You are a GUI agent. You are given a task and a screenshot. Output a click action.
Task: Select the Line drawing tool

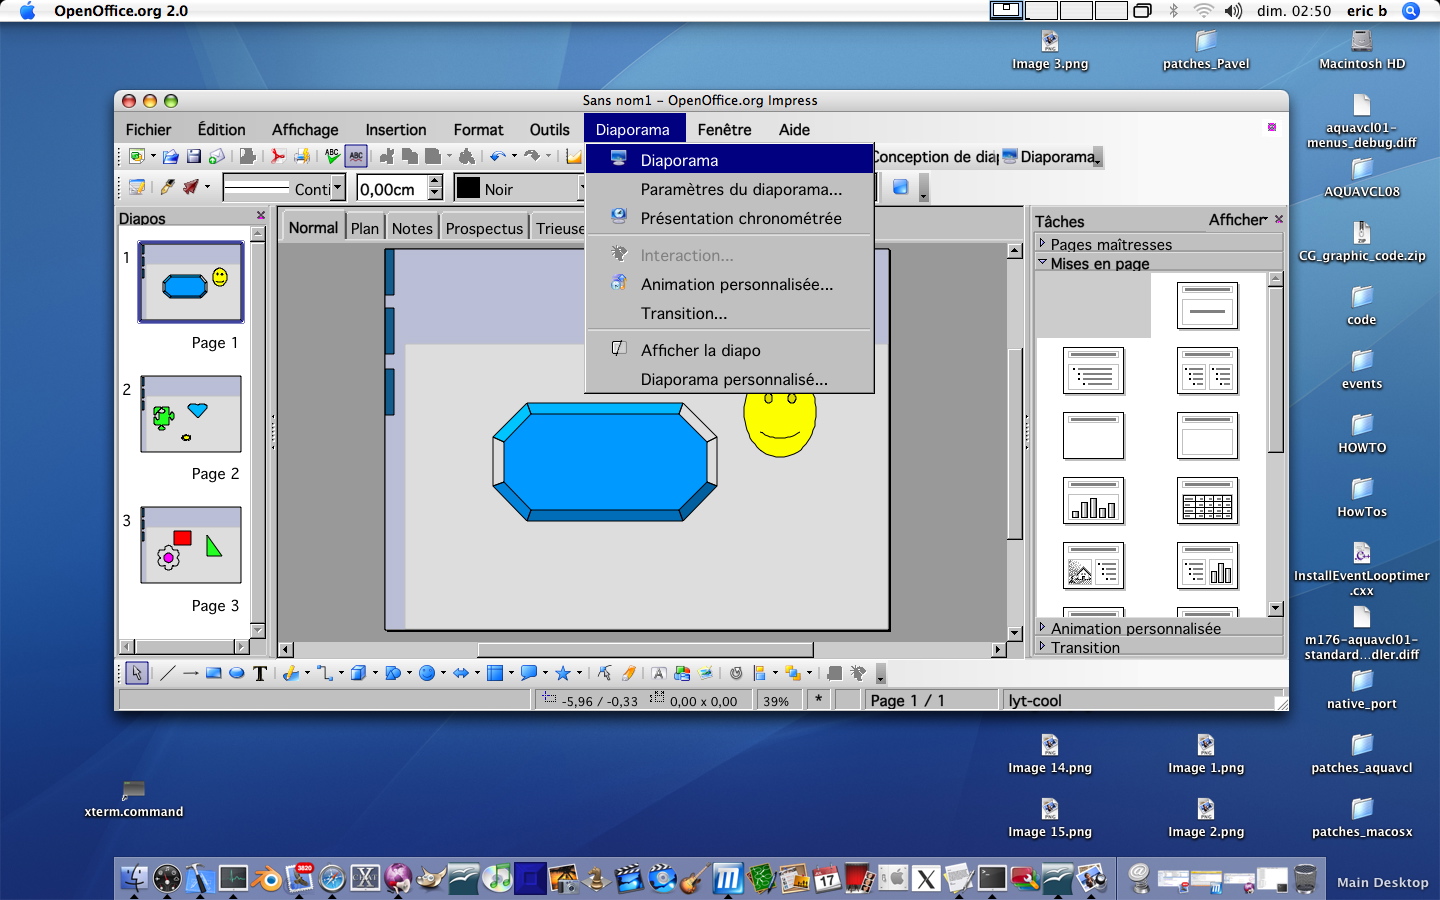[x=167, y=673]
